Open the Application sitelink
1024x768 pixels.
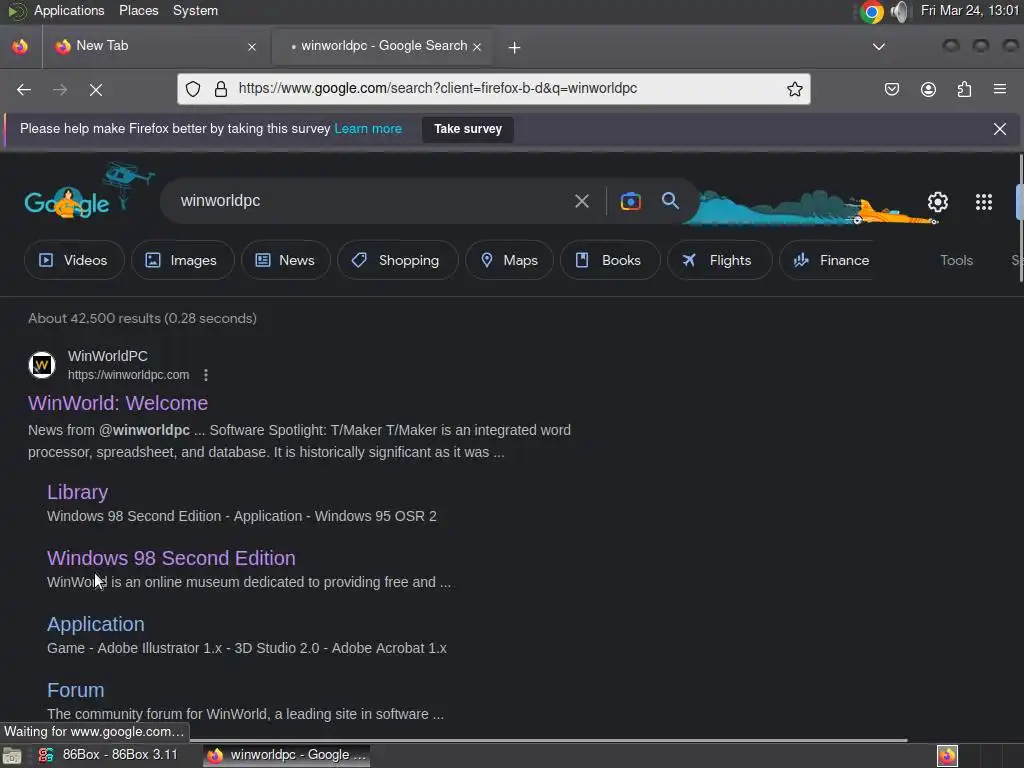pos(96,624)
